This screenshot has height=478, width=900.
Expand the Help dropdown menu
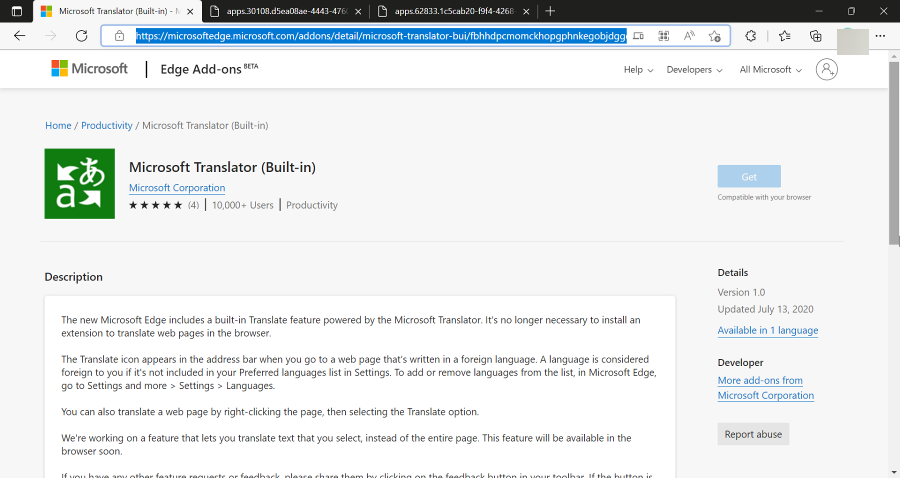[x=638, y=69]
